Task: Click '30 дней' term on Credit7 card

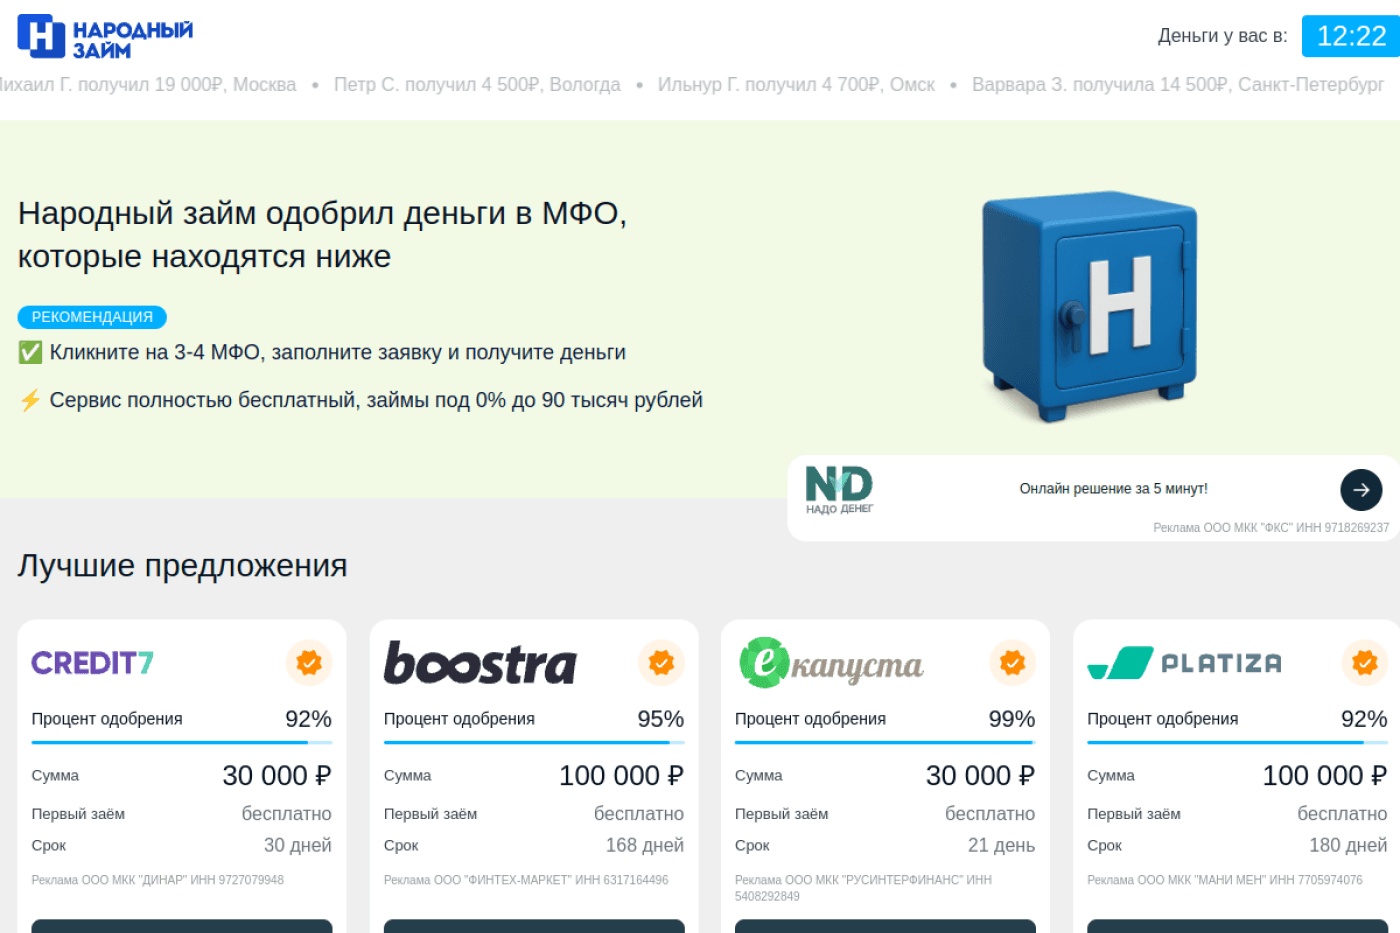Action: 297,845
